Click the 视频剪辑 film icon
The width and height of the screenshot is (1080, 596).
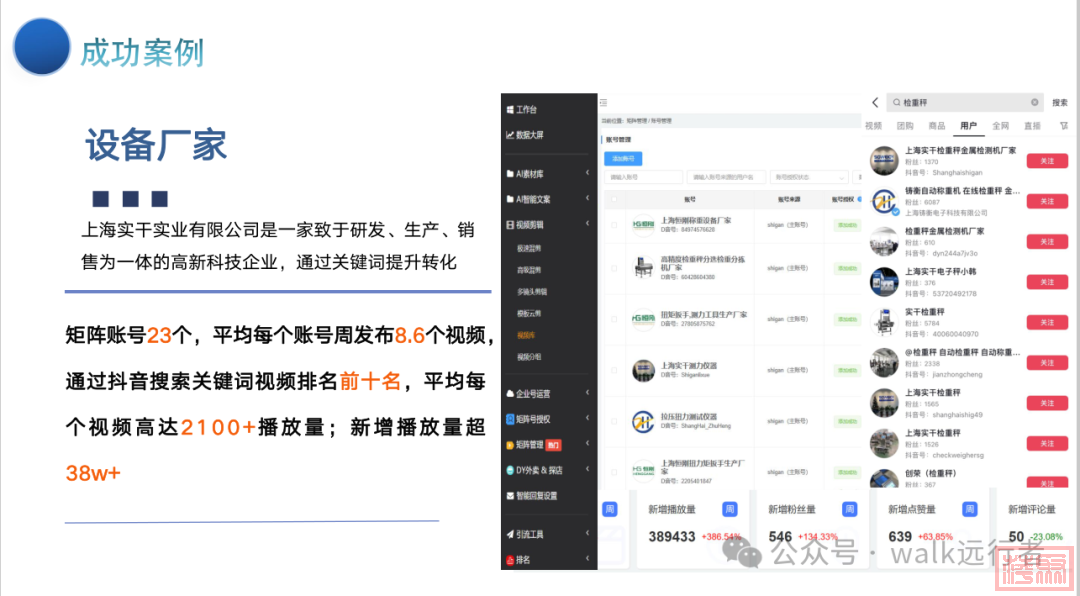coord(510,225)
